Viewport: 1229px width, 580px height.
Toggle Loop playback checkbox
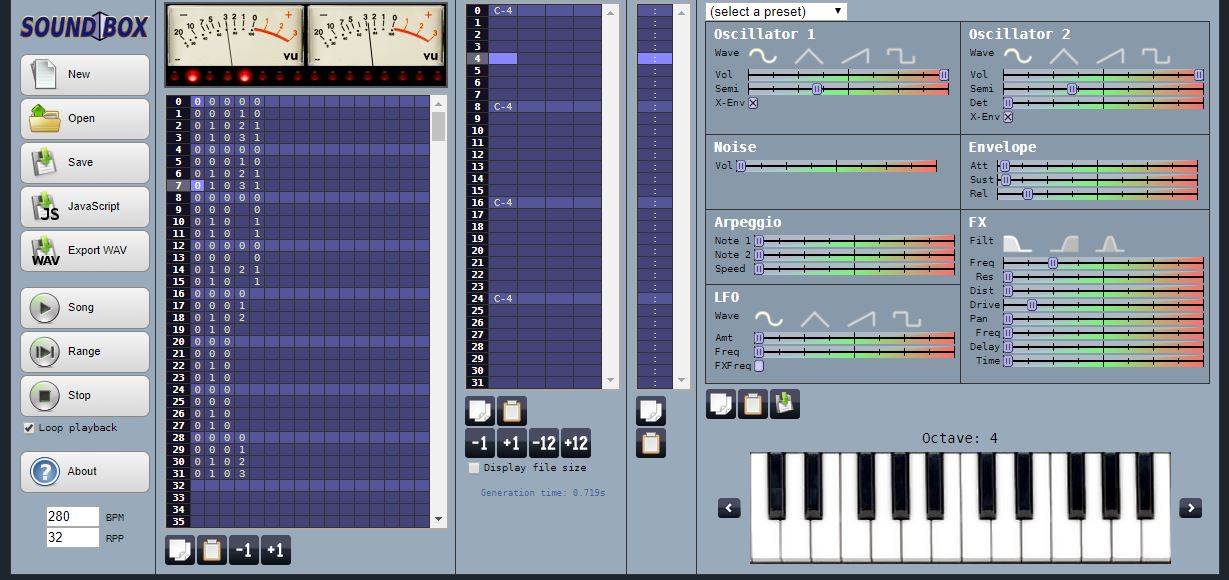pos(29,428)
